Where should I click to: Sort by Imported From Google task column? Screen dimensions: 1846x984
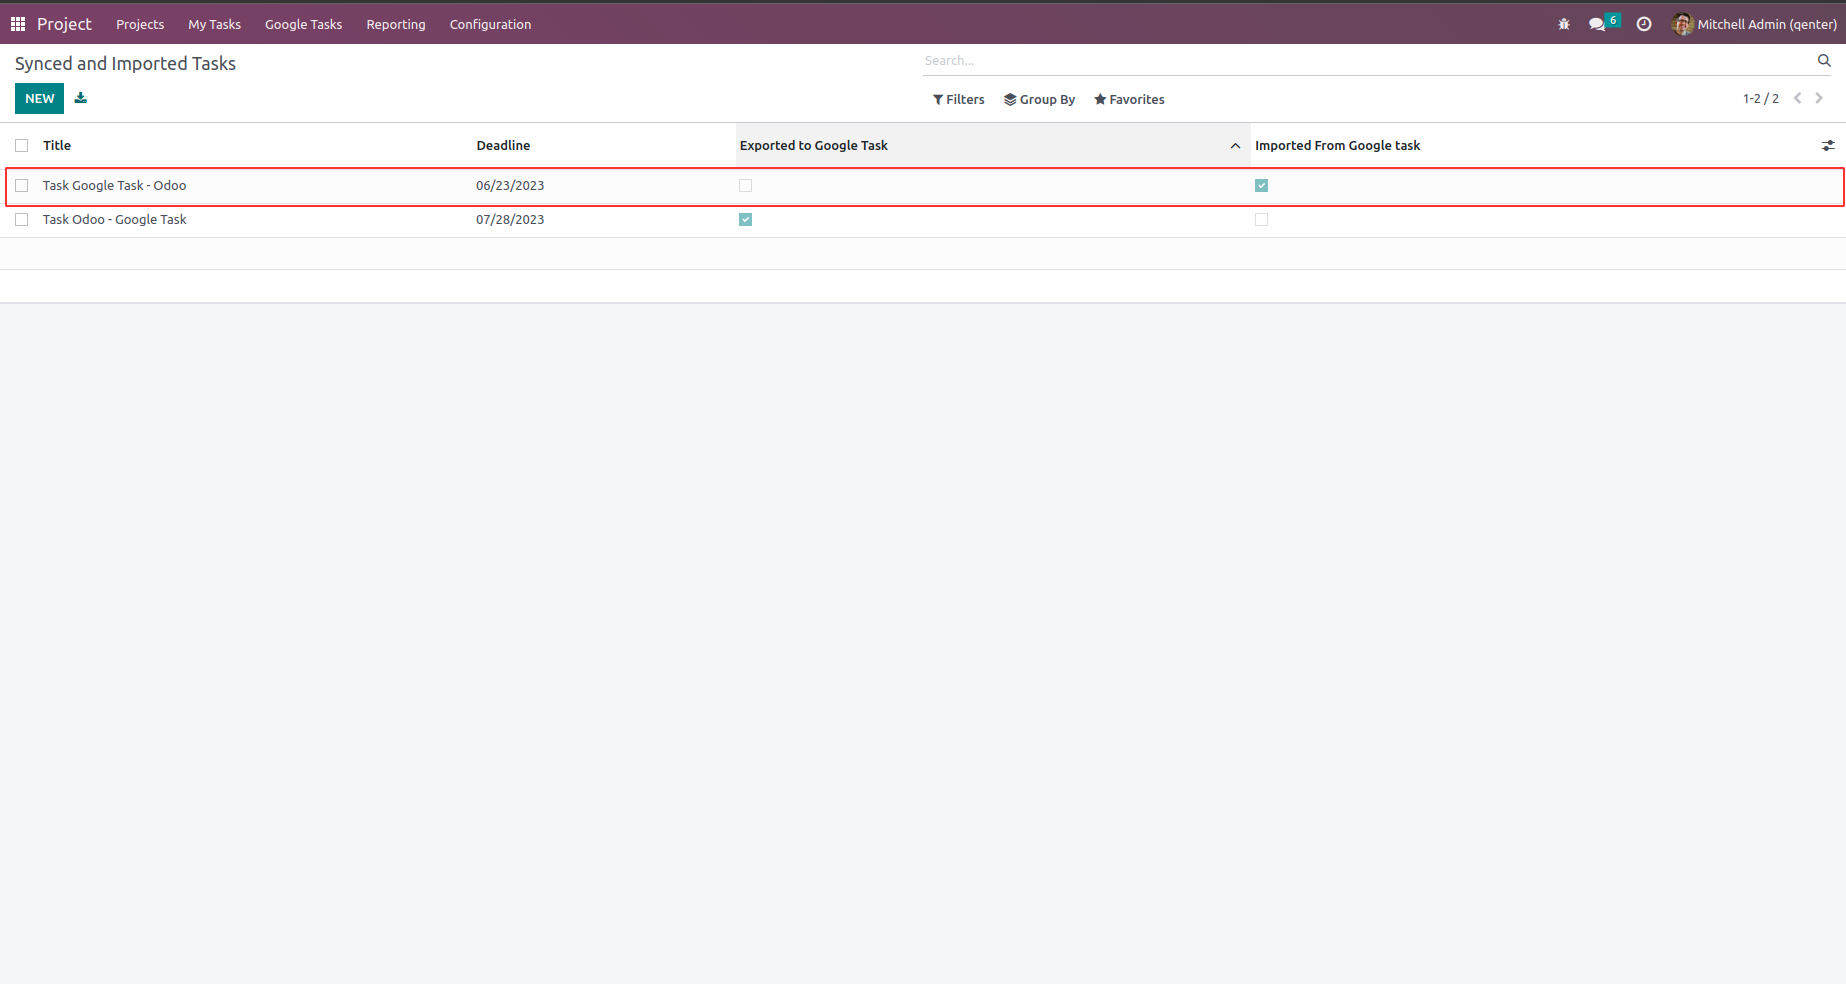[1337, 146]
